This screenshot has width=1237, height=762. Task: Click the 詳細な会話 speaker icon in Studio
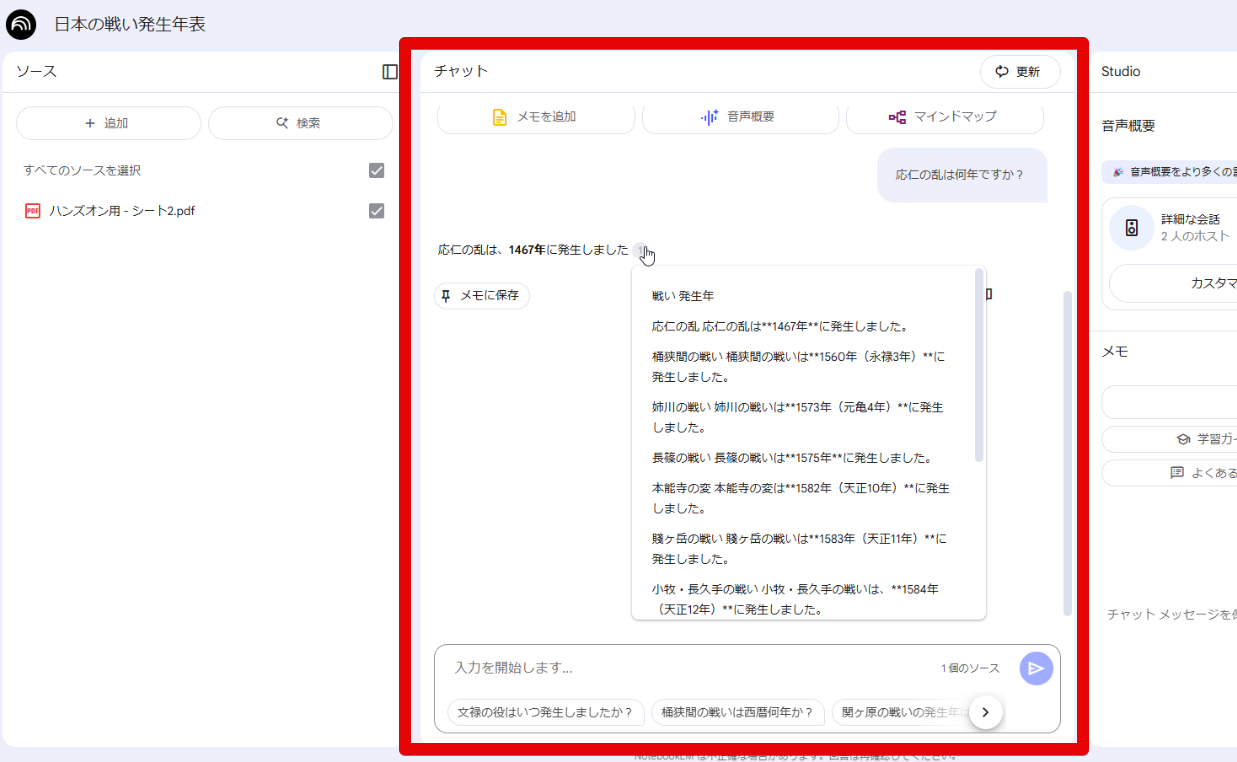(x=1131, y=227)
